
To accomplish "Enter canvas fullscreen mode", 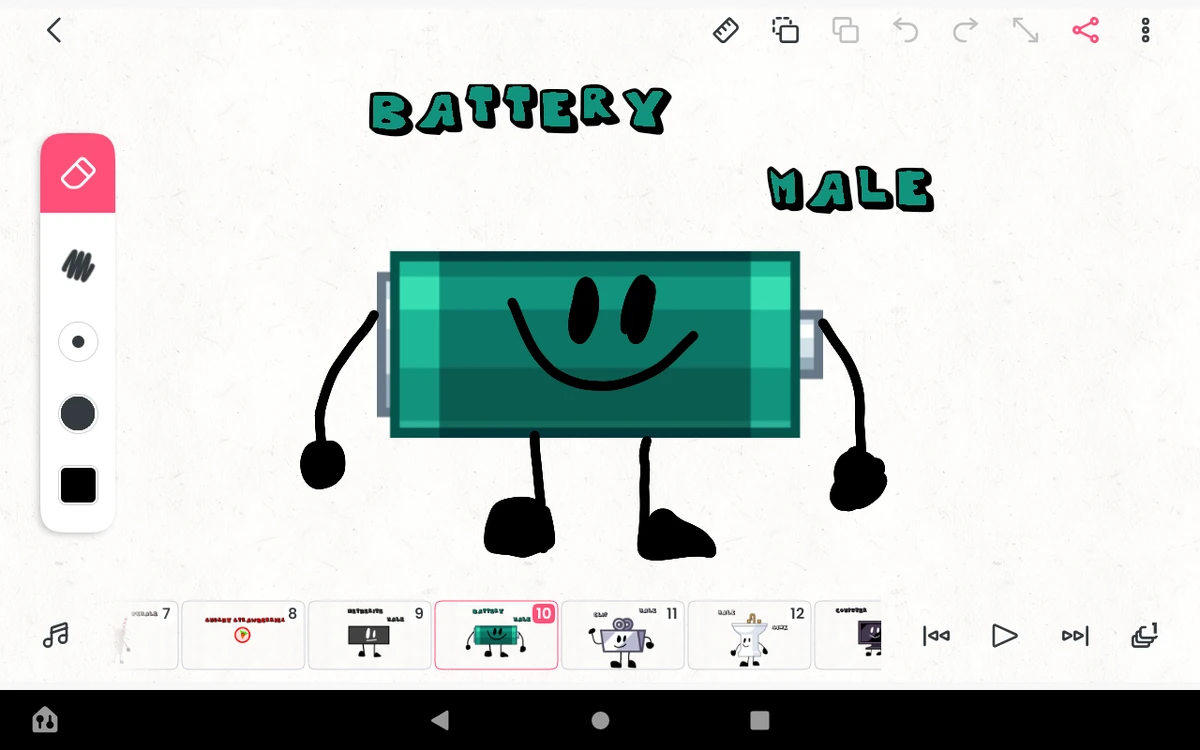I will 1025,30.
